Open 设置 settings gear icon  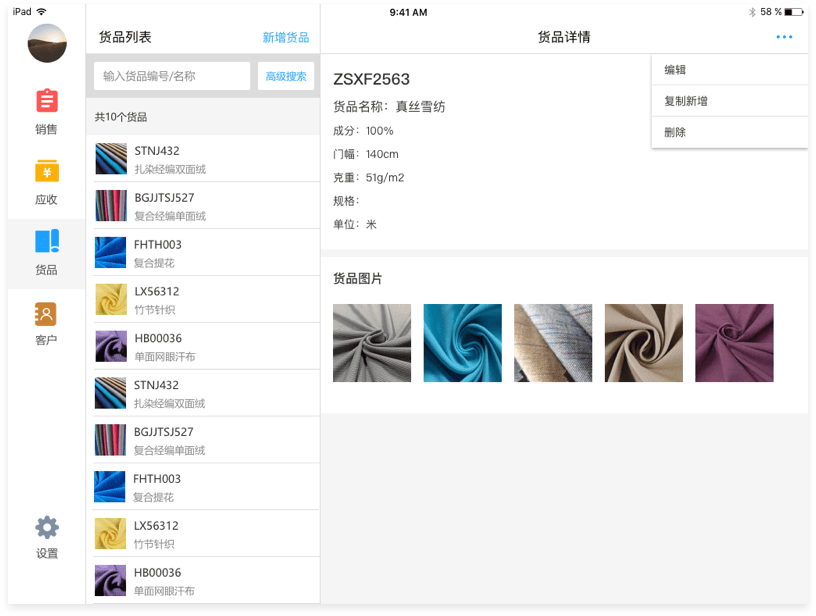(46, 527)
